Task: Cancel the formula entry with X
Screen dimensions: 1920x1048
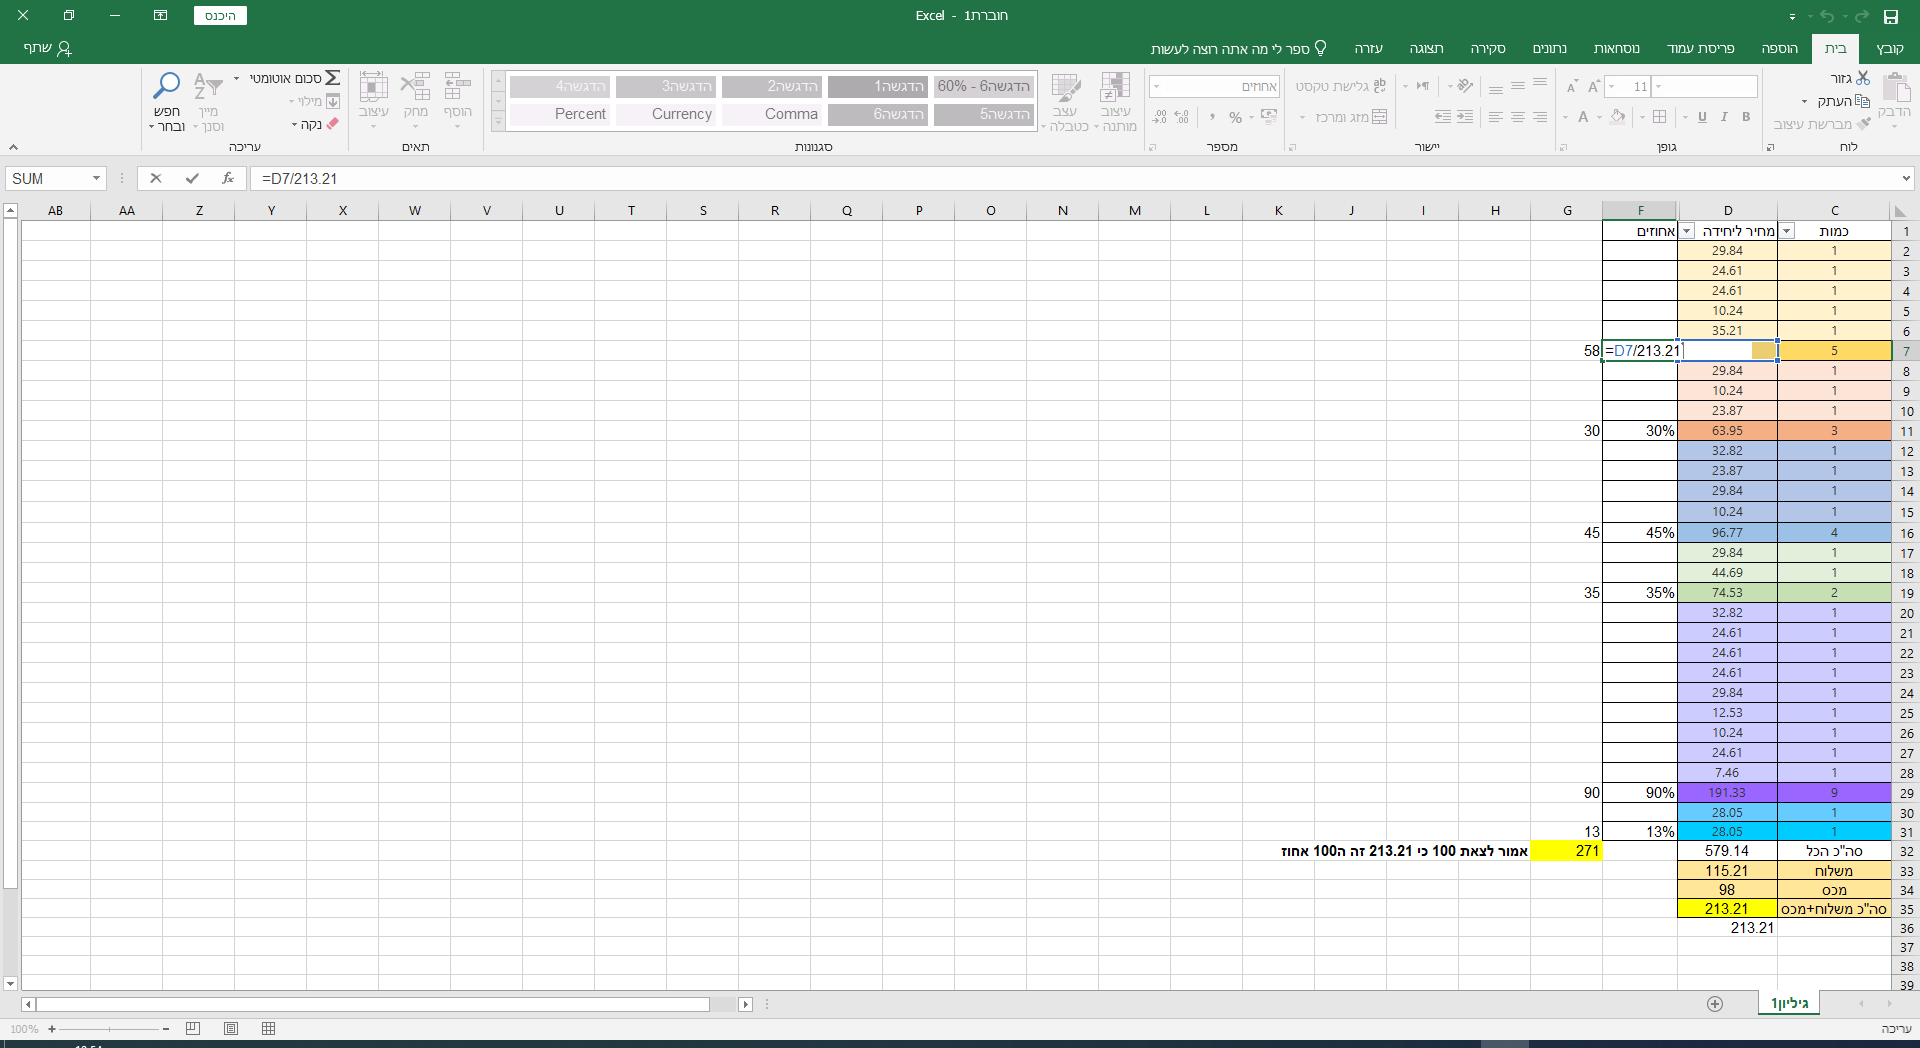Action: coord(155,179)
